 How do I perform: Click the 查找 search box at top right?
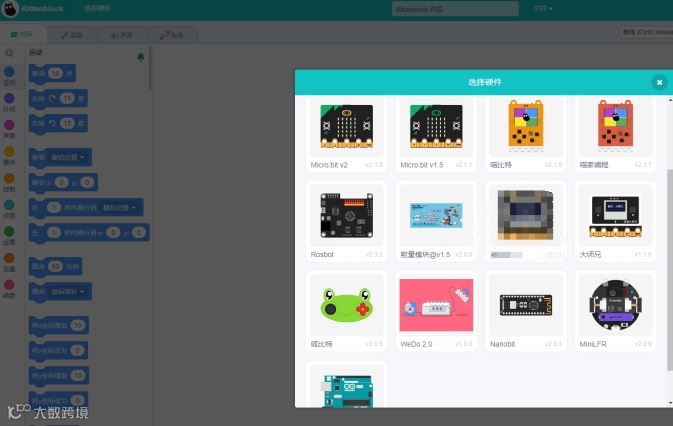pos(647,32)
